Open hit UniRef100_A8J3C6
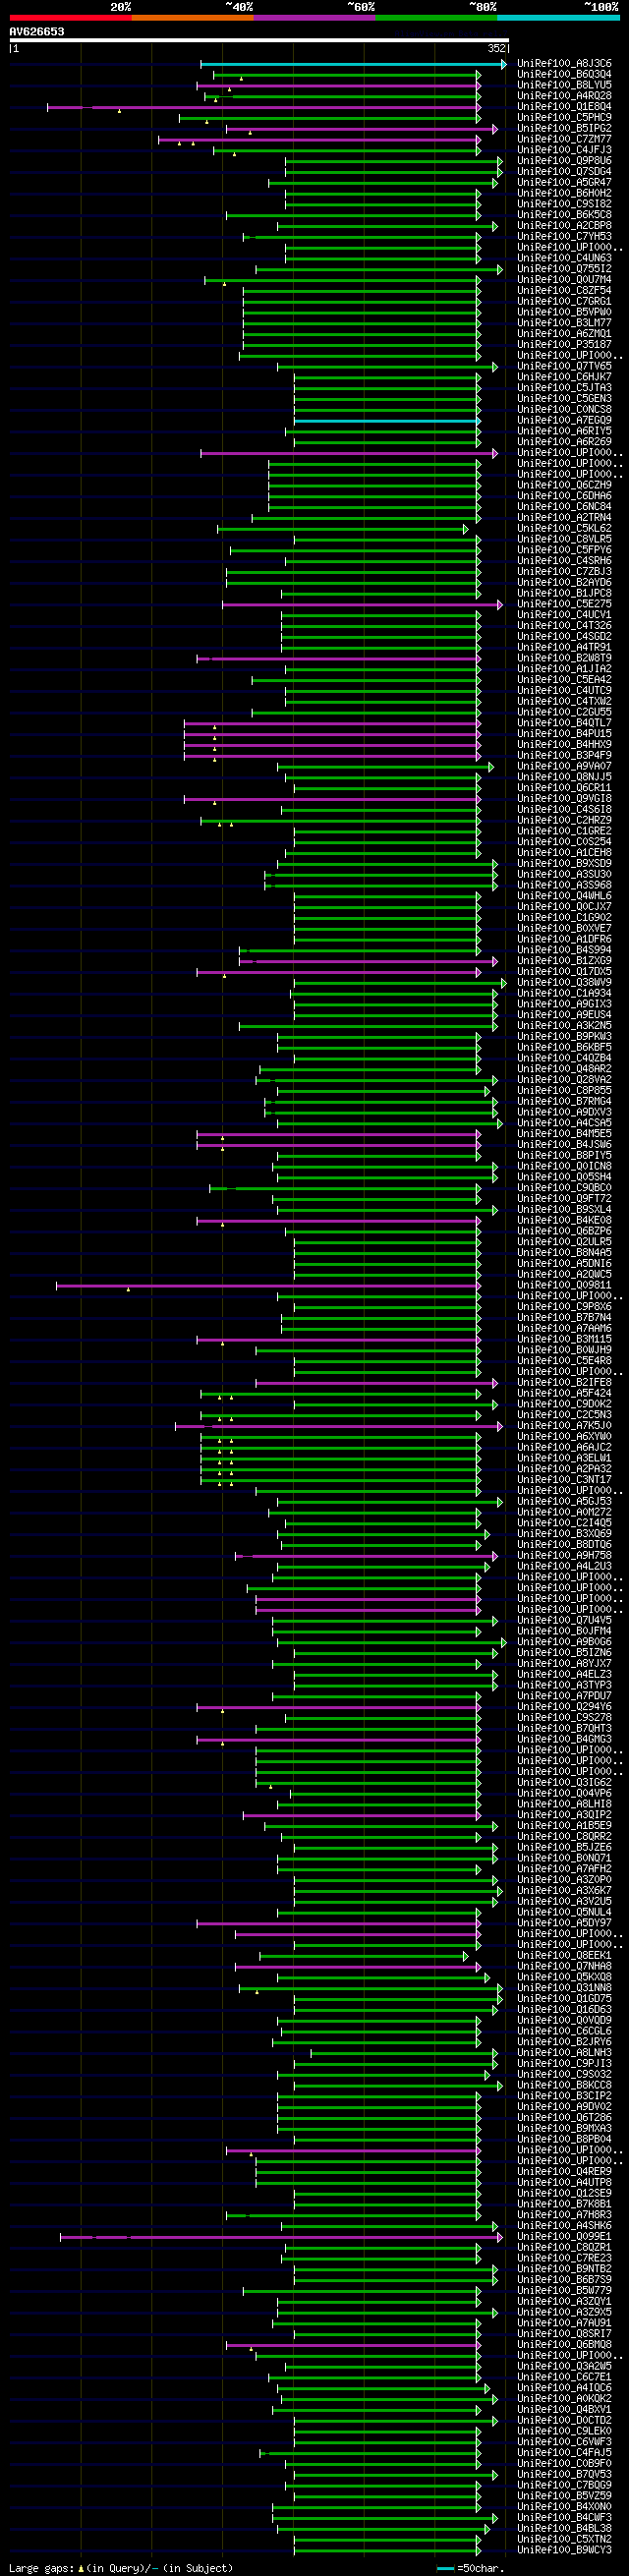629x2576 pixels. [x=565, y=64]
